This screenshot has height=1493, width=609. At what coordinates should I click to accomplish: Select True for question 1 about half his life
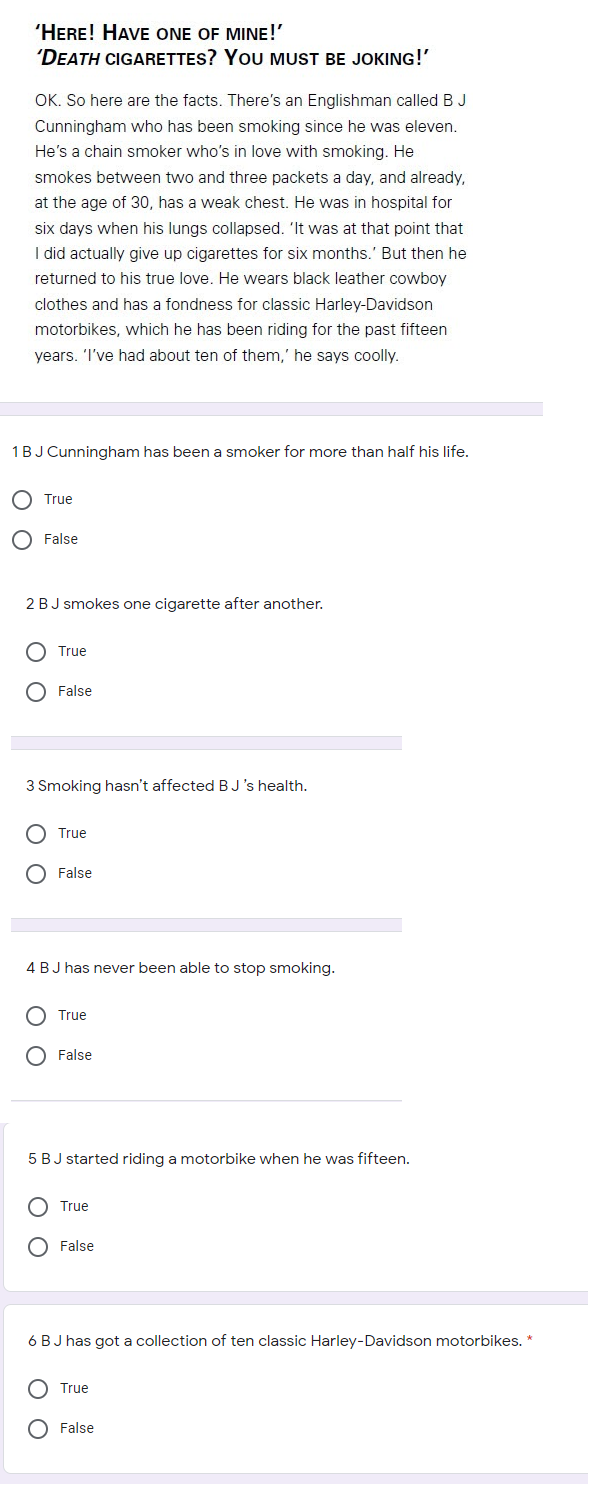23,500
